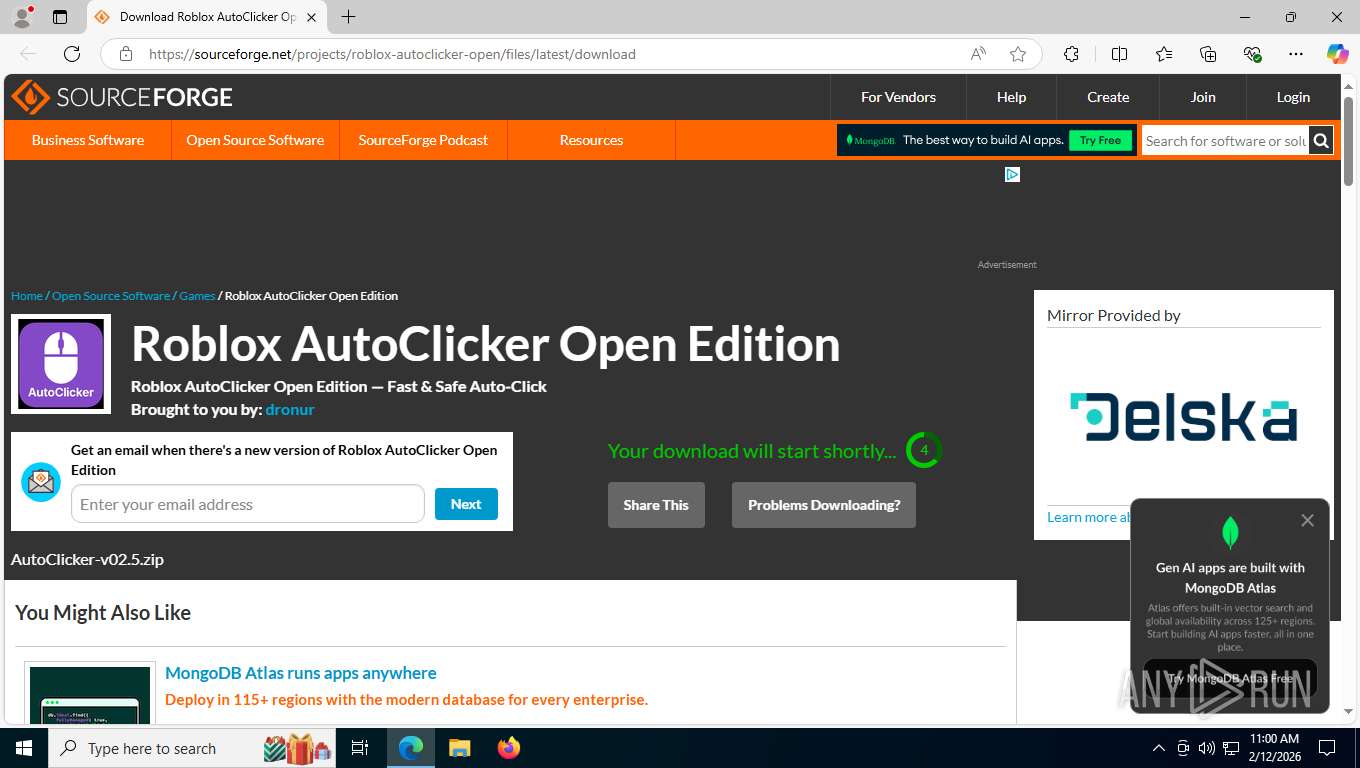Open a new browser tab
The width and height of the screenshot is (1360, 768).
tap(348, 17)
